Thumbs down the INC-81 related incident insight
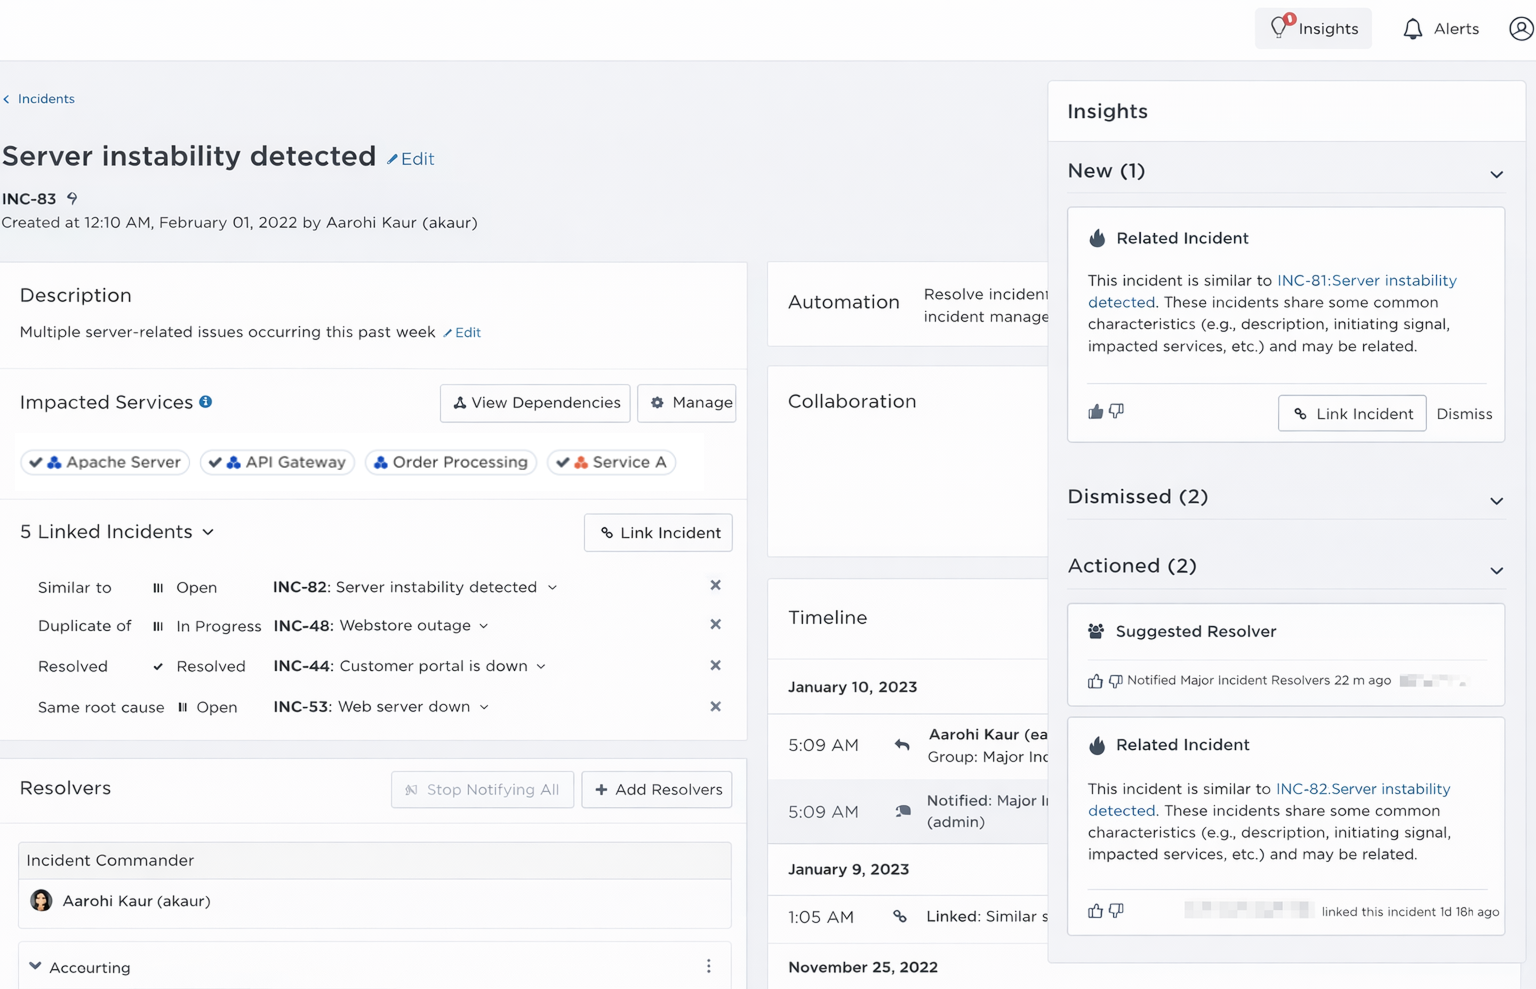This screenshot has width=1536, height=989. point(1117,412)
